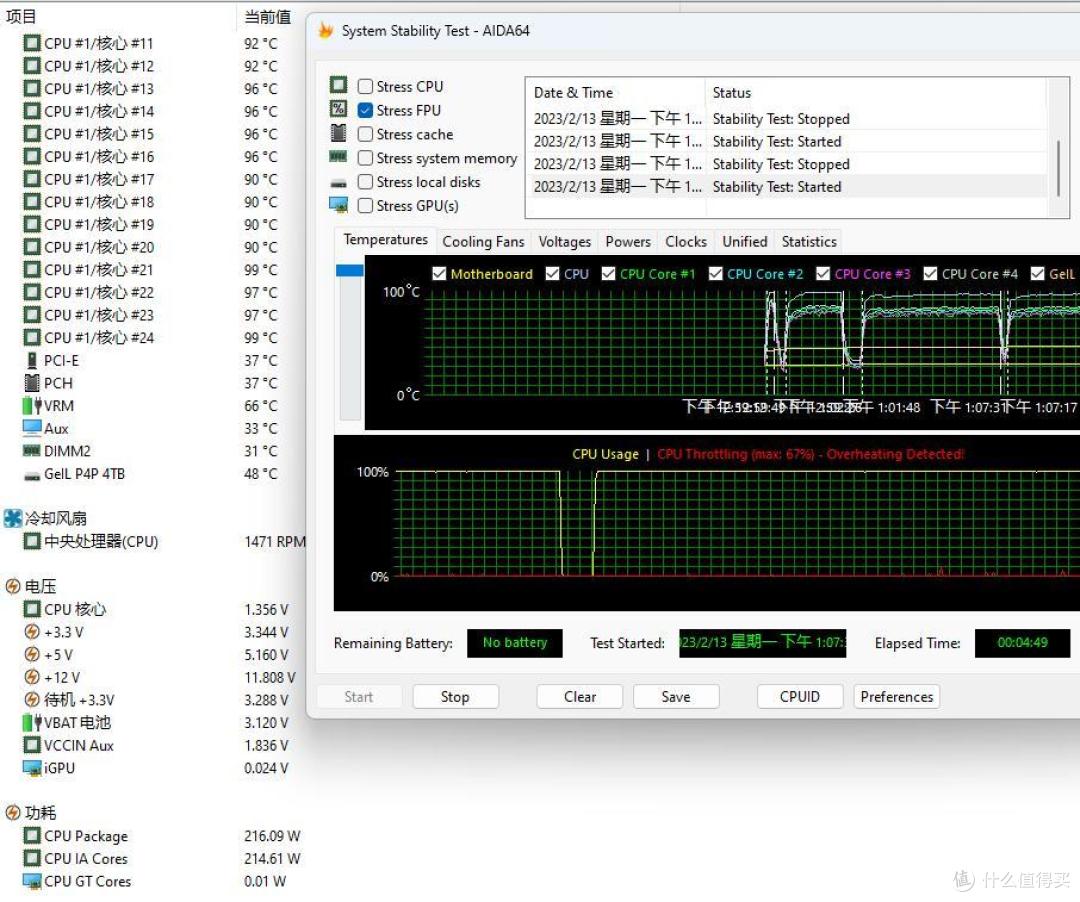Viewport: 1080px width, 902px height.
Task: Click the power (功耗) section icon
Action: click(12, 812)
